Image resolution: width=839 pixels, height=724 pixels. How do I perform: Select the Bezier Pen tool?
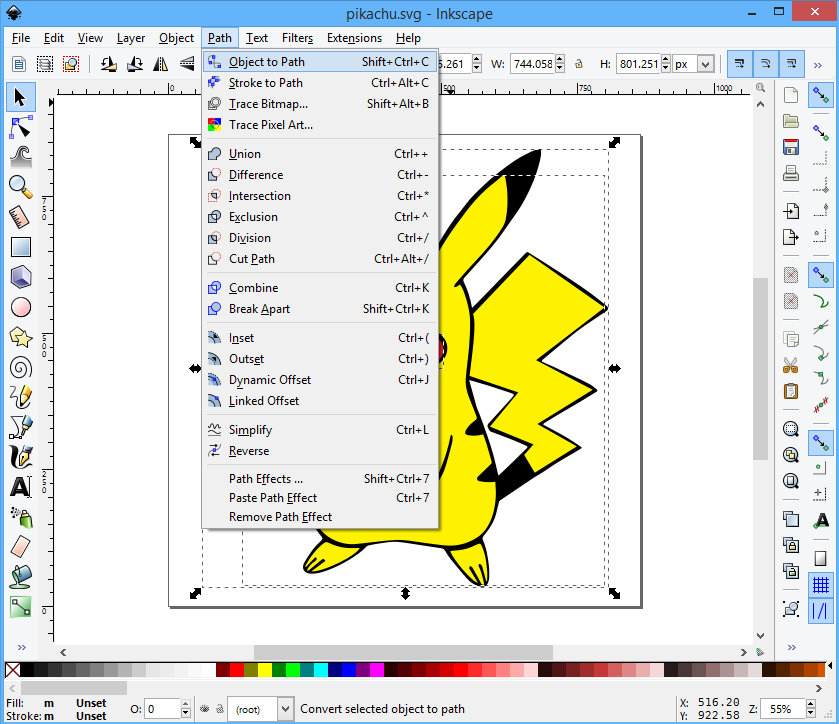(20, 427)
